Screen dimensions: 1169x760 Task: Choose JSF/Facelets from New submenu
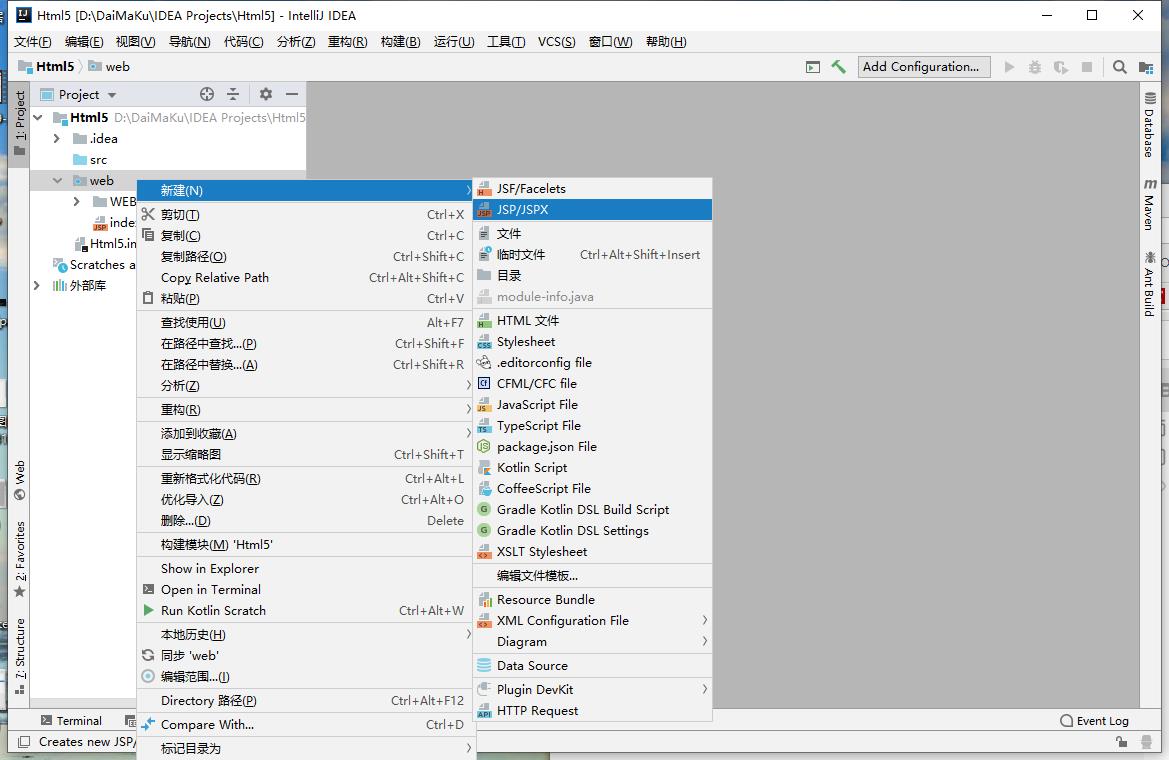(x=593, y=189)
